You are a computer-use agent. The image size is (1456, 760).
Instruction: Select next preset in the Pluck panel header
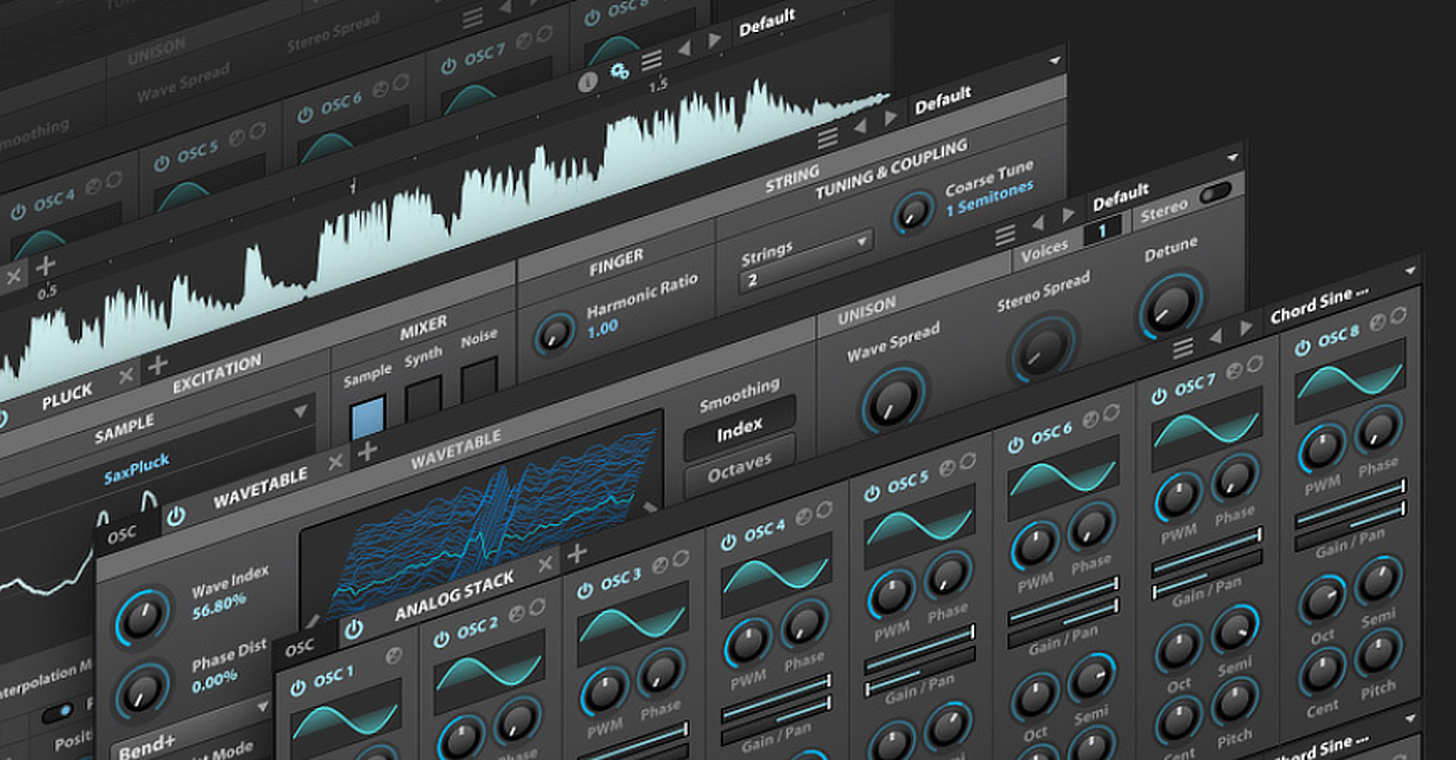coord(890,118)
